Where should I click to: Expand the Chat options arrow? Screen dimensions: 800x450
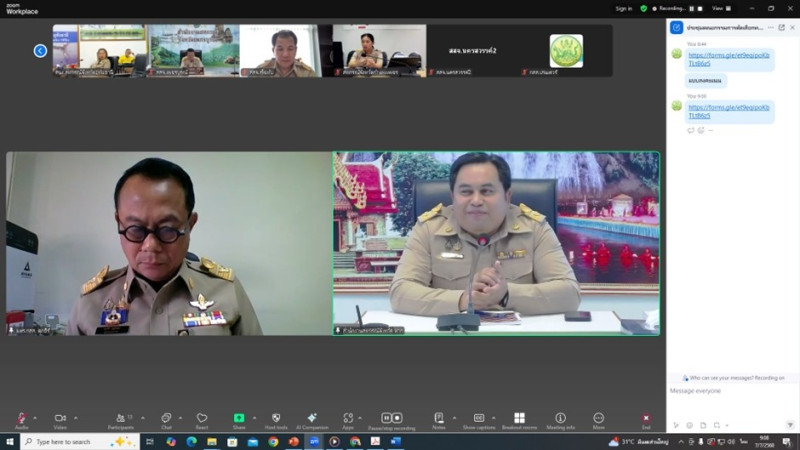pos(180,418)
